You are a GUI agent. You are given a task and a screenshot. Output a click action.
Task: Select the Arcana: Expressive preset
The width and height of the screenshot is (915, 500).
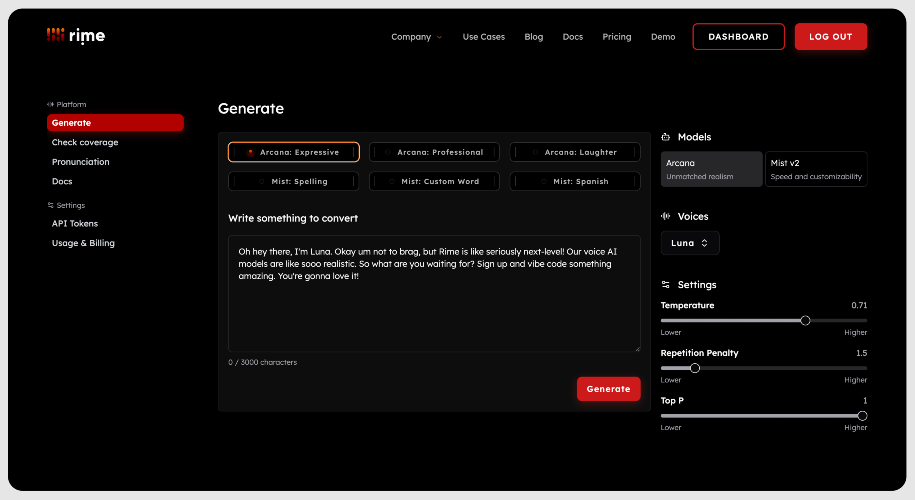(294, 152)
